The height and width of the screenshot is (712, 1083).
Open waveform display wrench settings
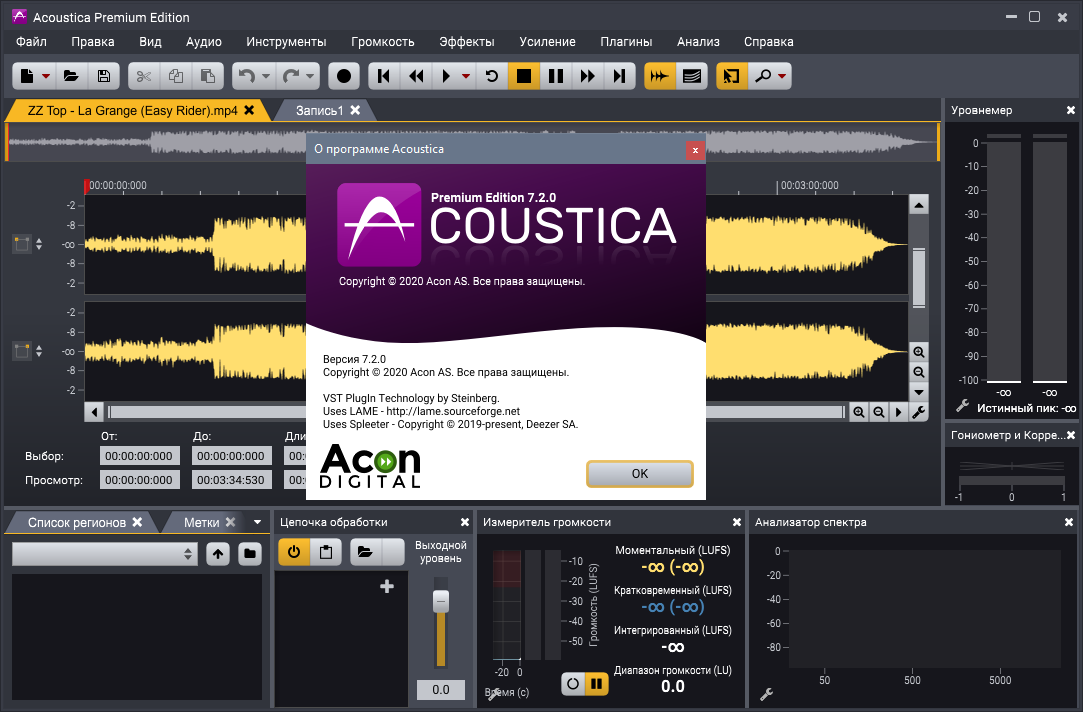click(919, 412)
